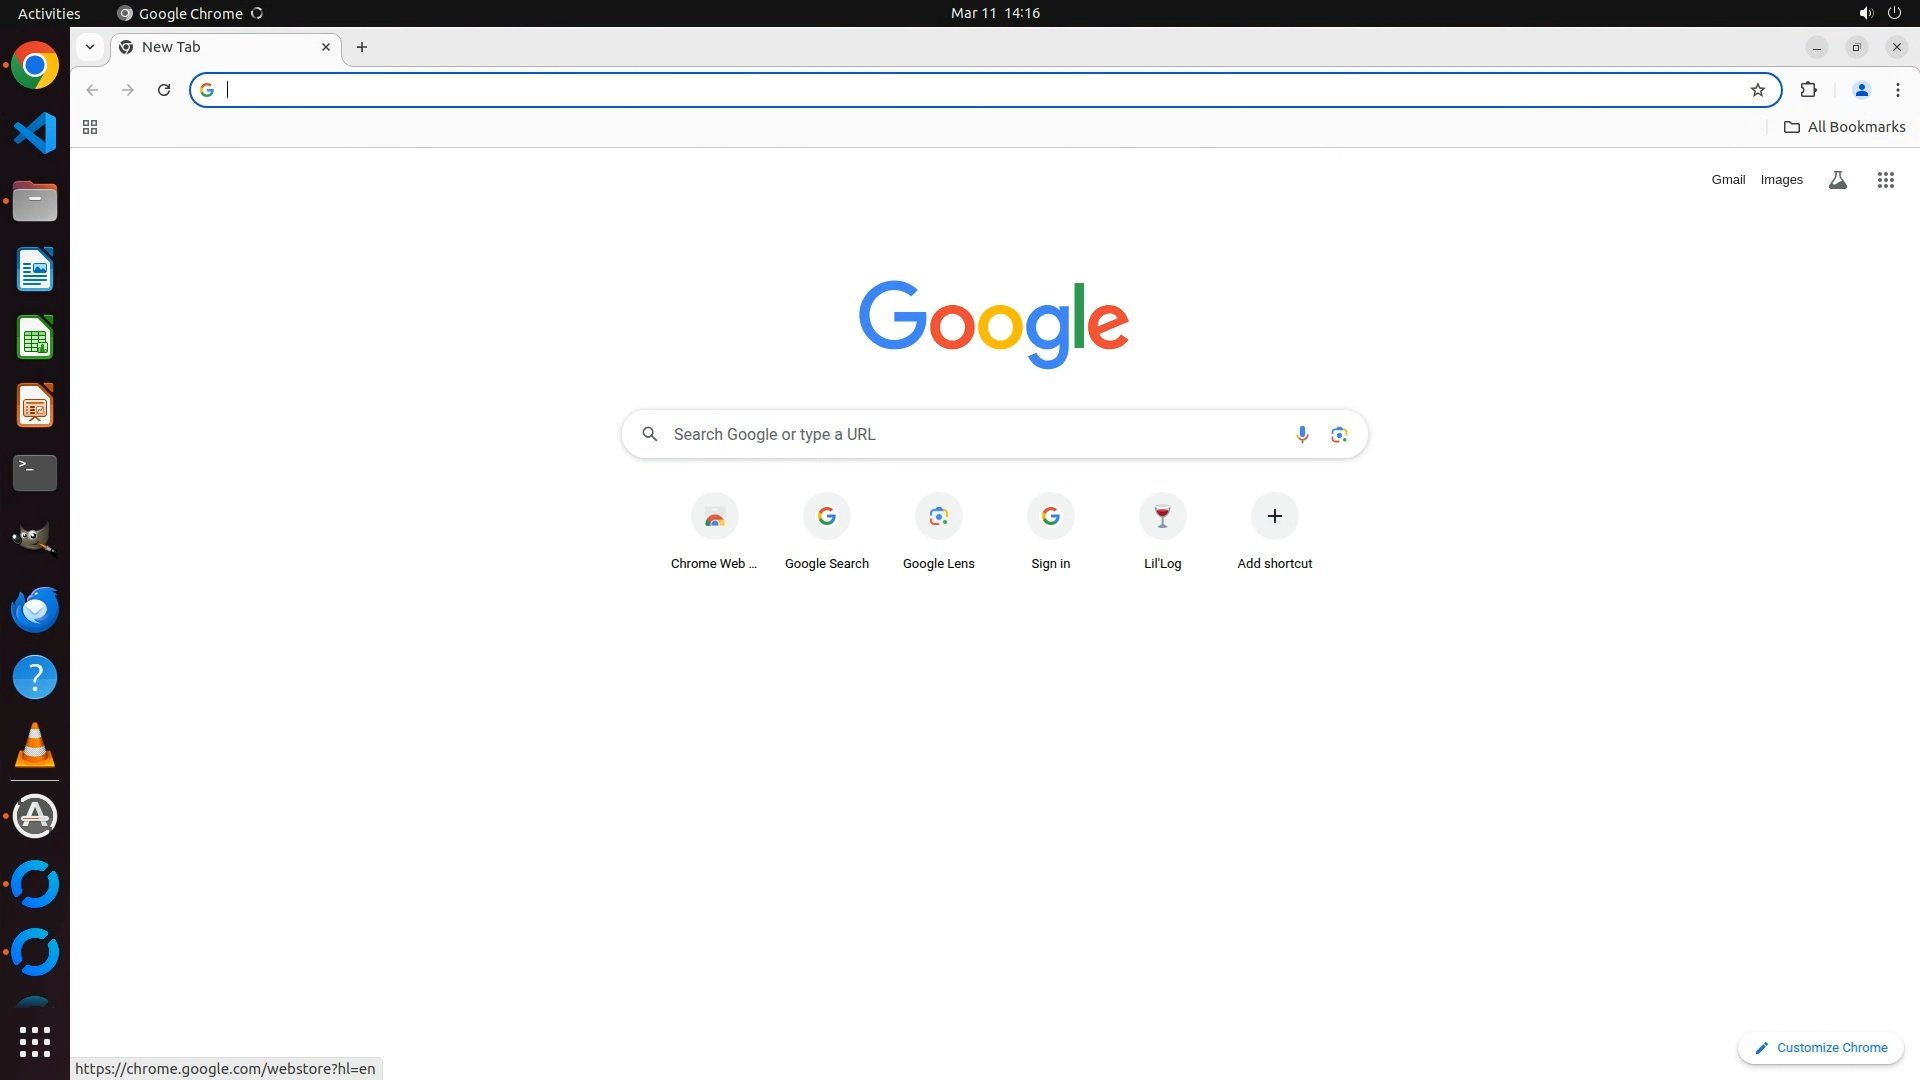Open the Lil'Log shortcut tile
This screenshot has width=1920, height=1080.
(1162, 517)
